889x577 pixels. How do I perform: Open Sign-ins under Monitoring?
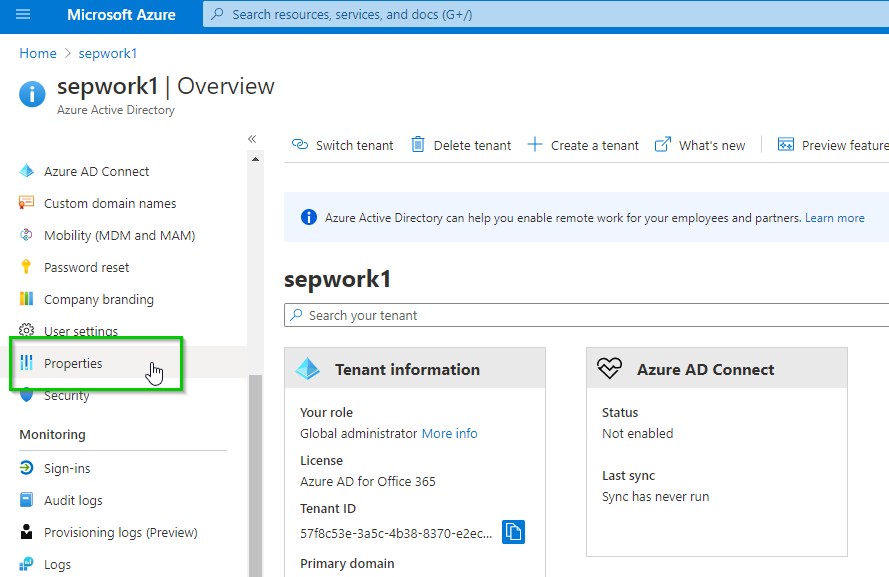pos(67,468)
